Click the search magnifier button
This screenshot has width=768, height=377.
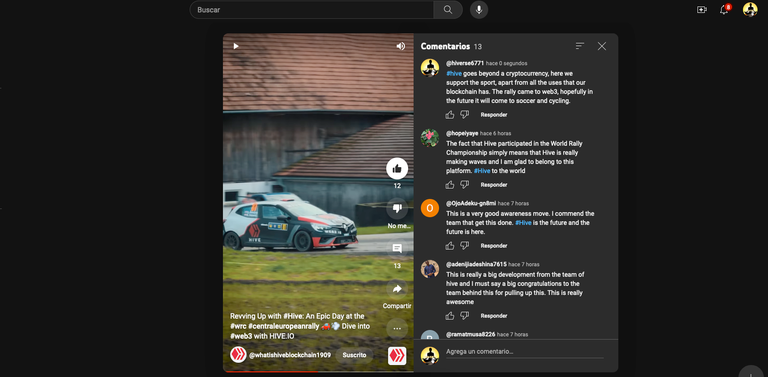[448, 10]
